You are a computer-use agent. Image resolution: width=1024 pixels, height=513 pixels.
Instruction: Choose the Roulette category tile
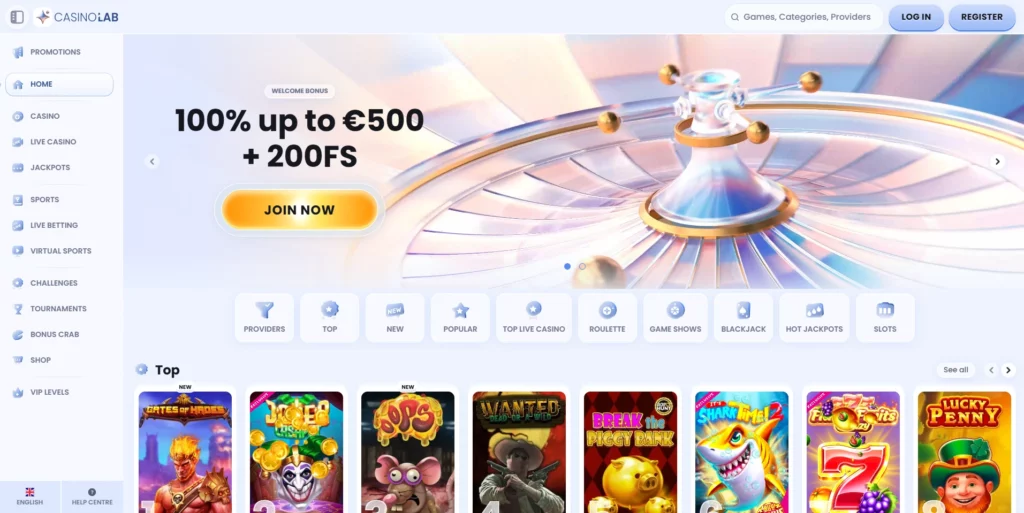(607, 318)
